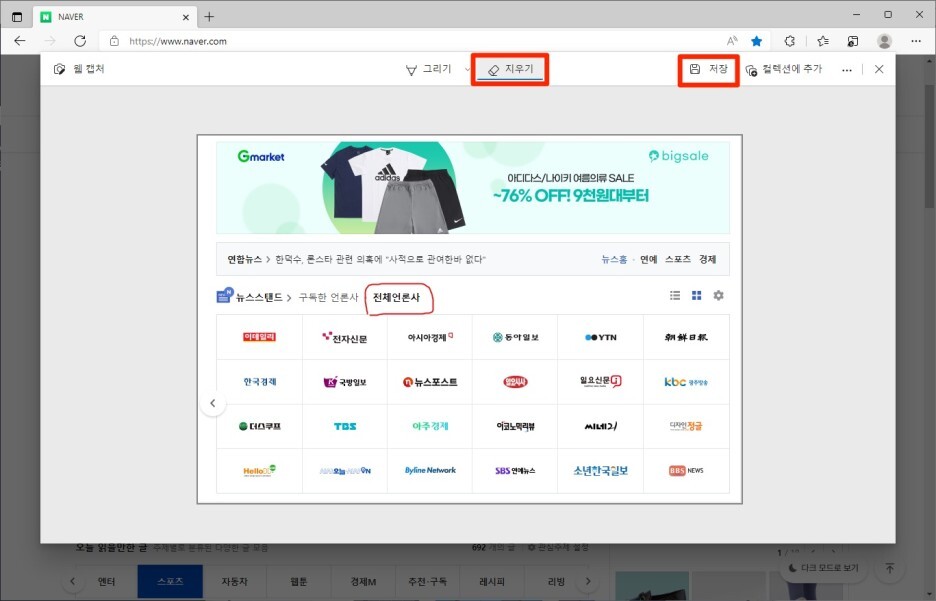936x601 pixels.
Task: Open Byline Network press logo
Action: (x=430, y=470)
